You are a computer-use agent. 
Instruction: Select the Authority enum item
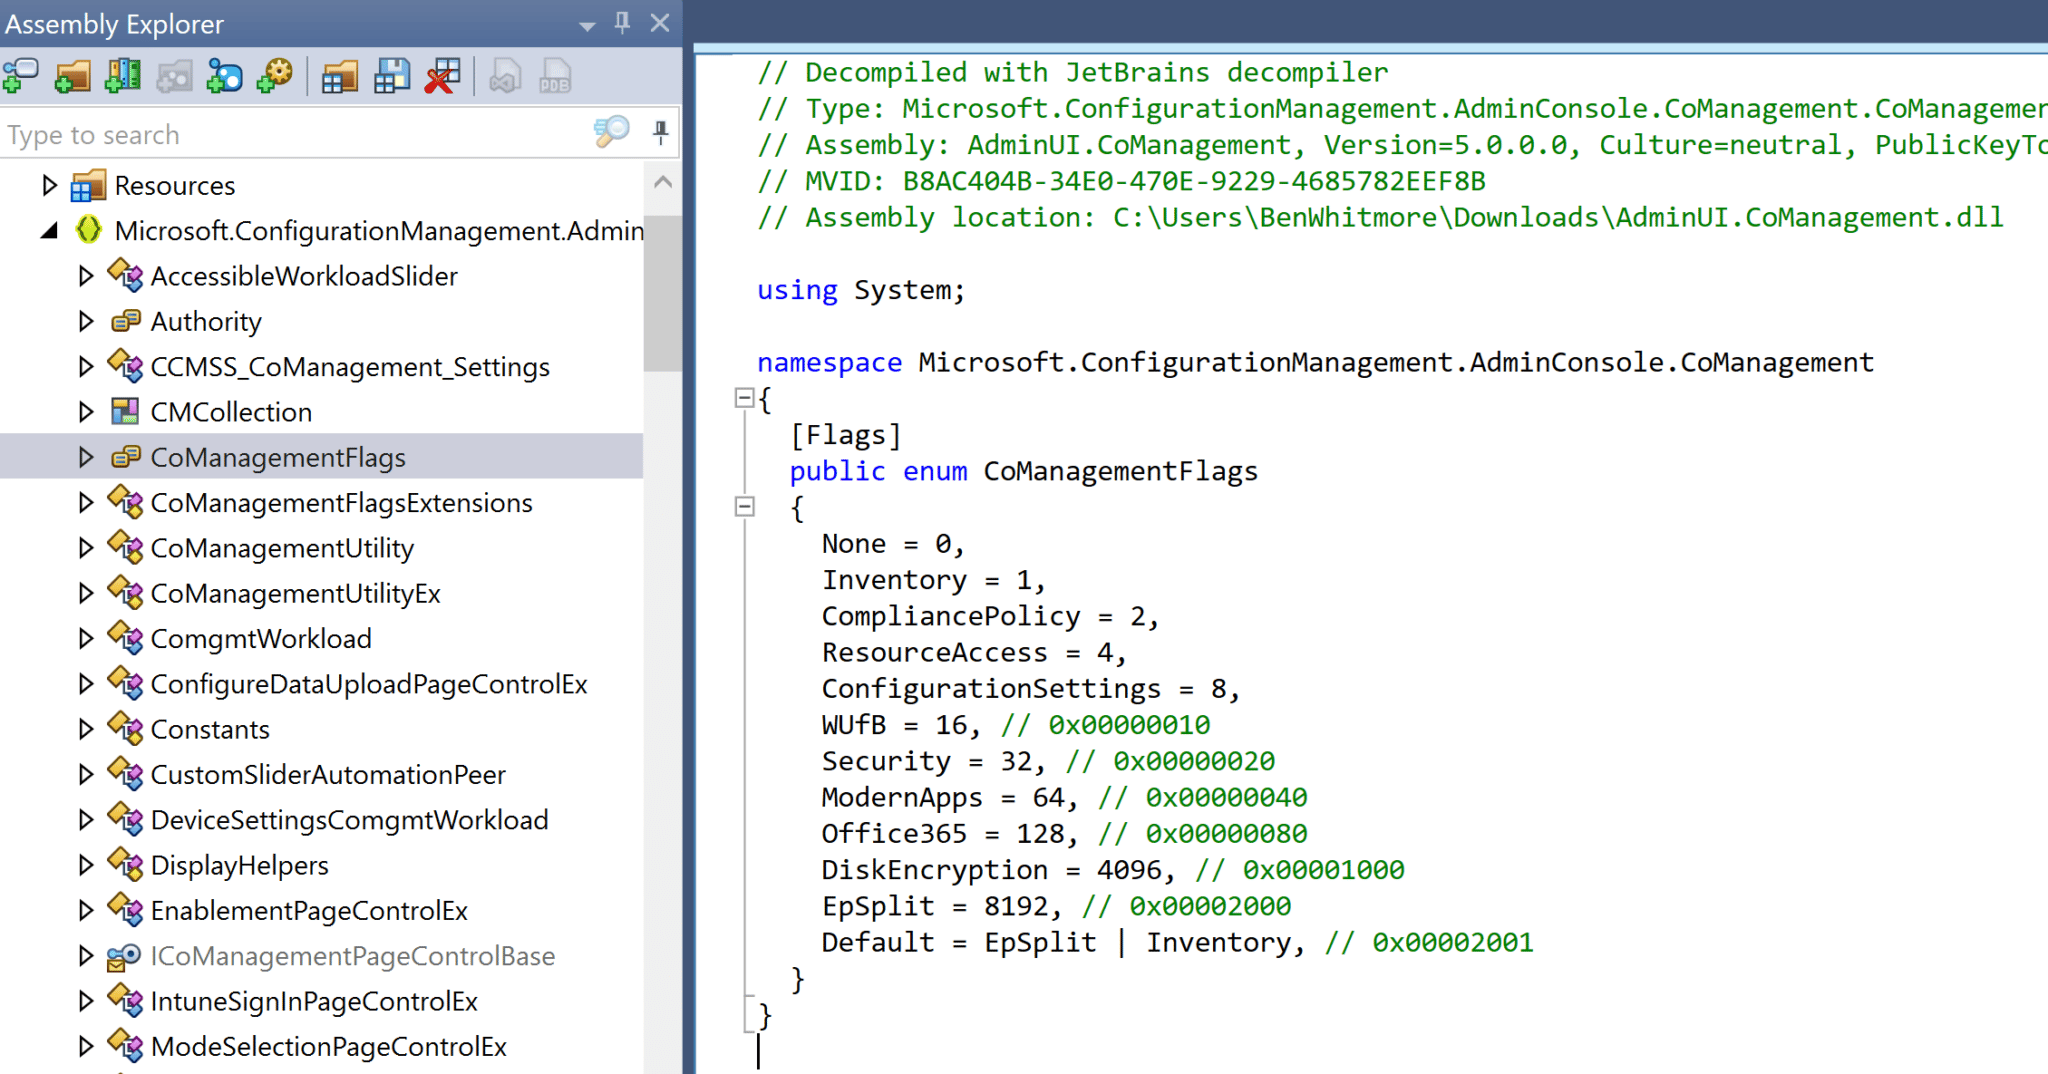pos(206,322)
